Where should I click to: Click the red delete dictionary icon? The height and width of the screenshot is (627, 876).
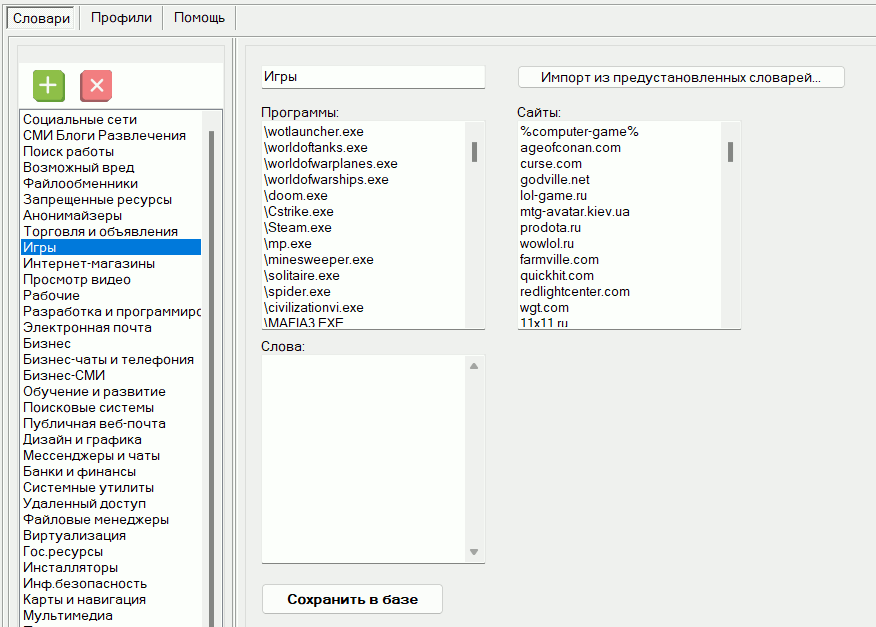[96, 86]
